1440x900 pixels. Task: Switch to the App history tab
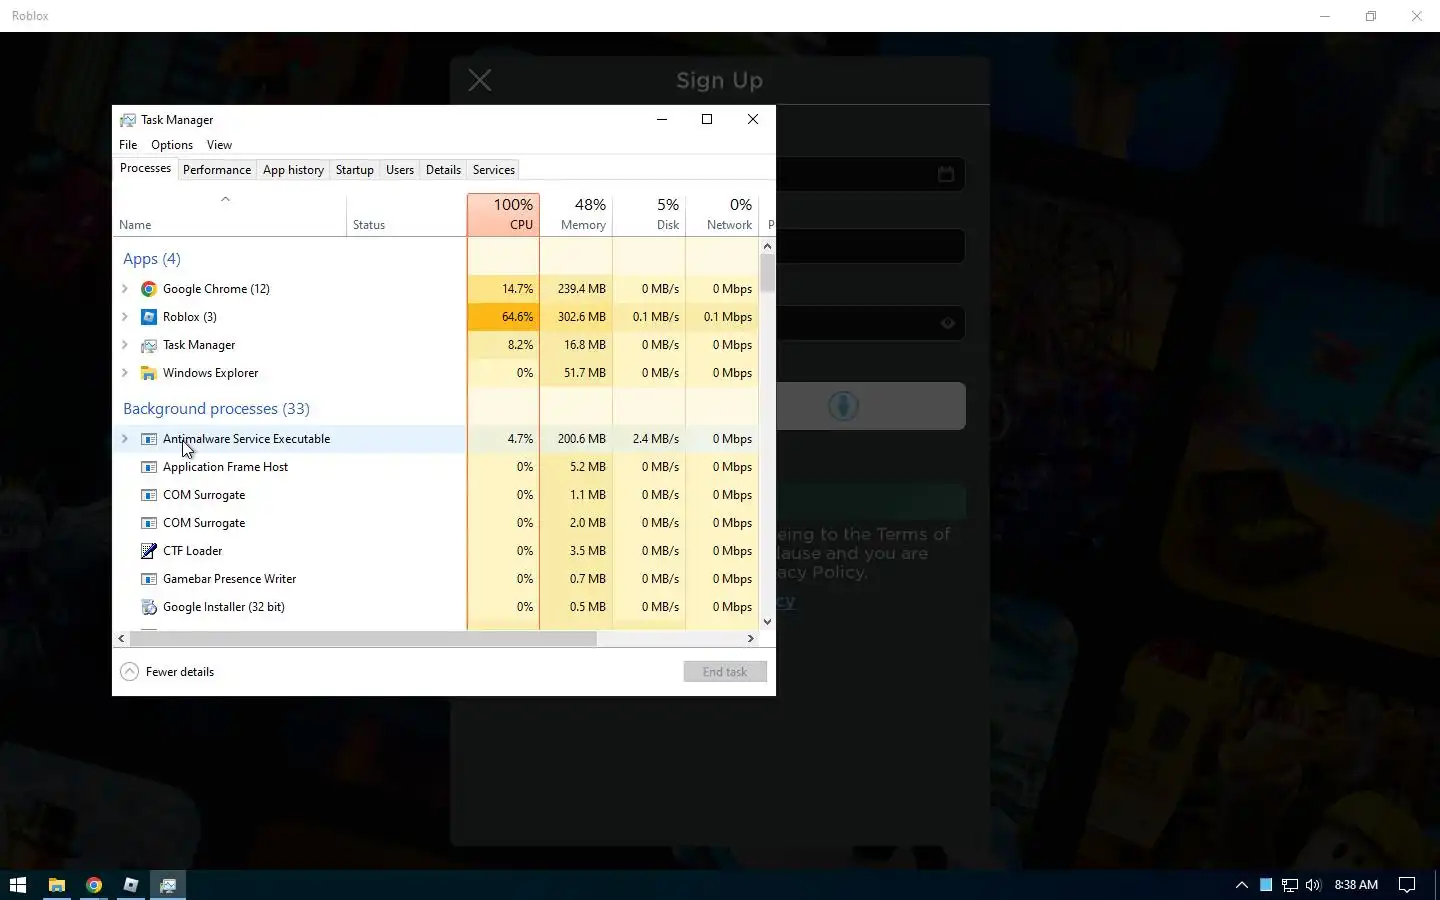[x=293, y=170]
